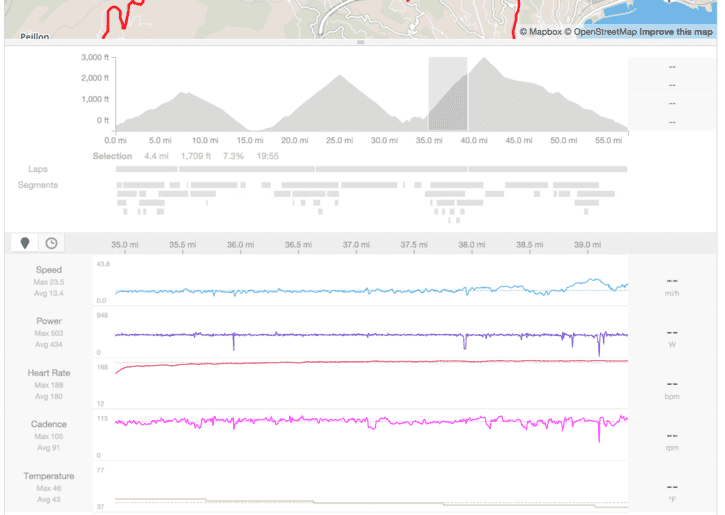Click the Power chart label
The width and height of the screenshot is (725, 515).
click(48, 322)
